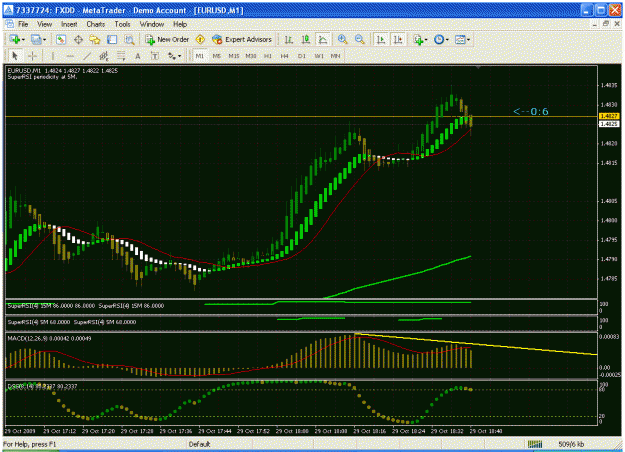Expand the Indicators dropdown arrow
Viewport: 625px width, 452px height.
(x=426, y=40)
